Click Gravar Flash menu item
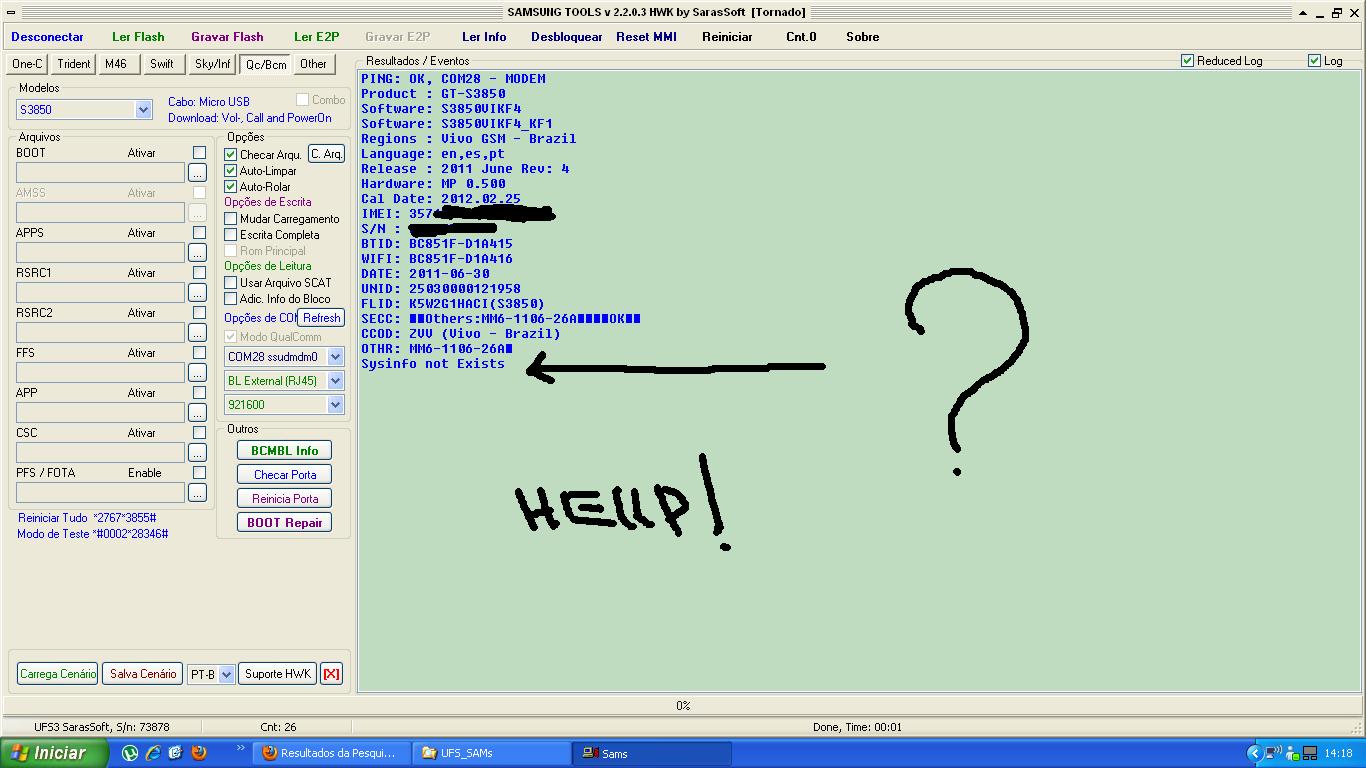Screen dimensions: 1366x768 [227, 37]
